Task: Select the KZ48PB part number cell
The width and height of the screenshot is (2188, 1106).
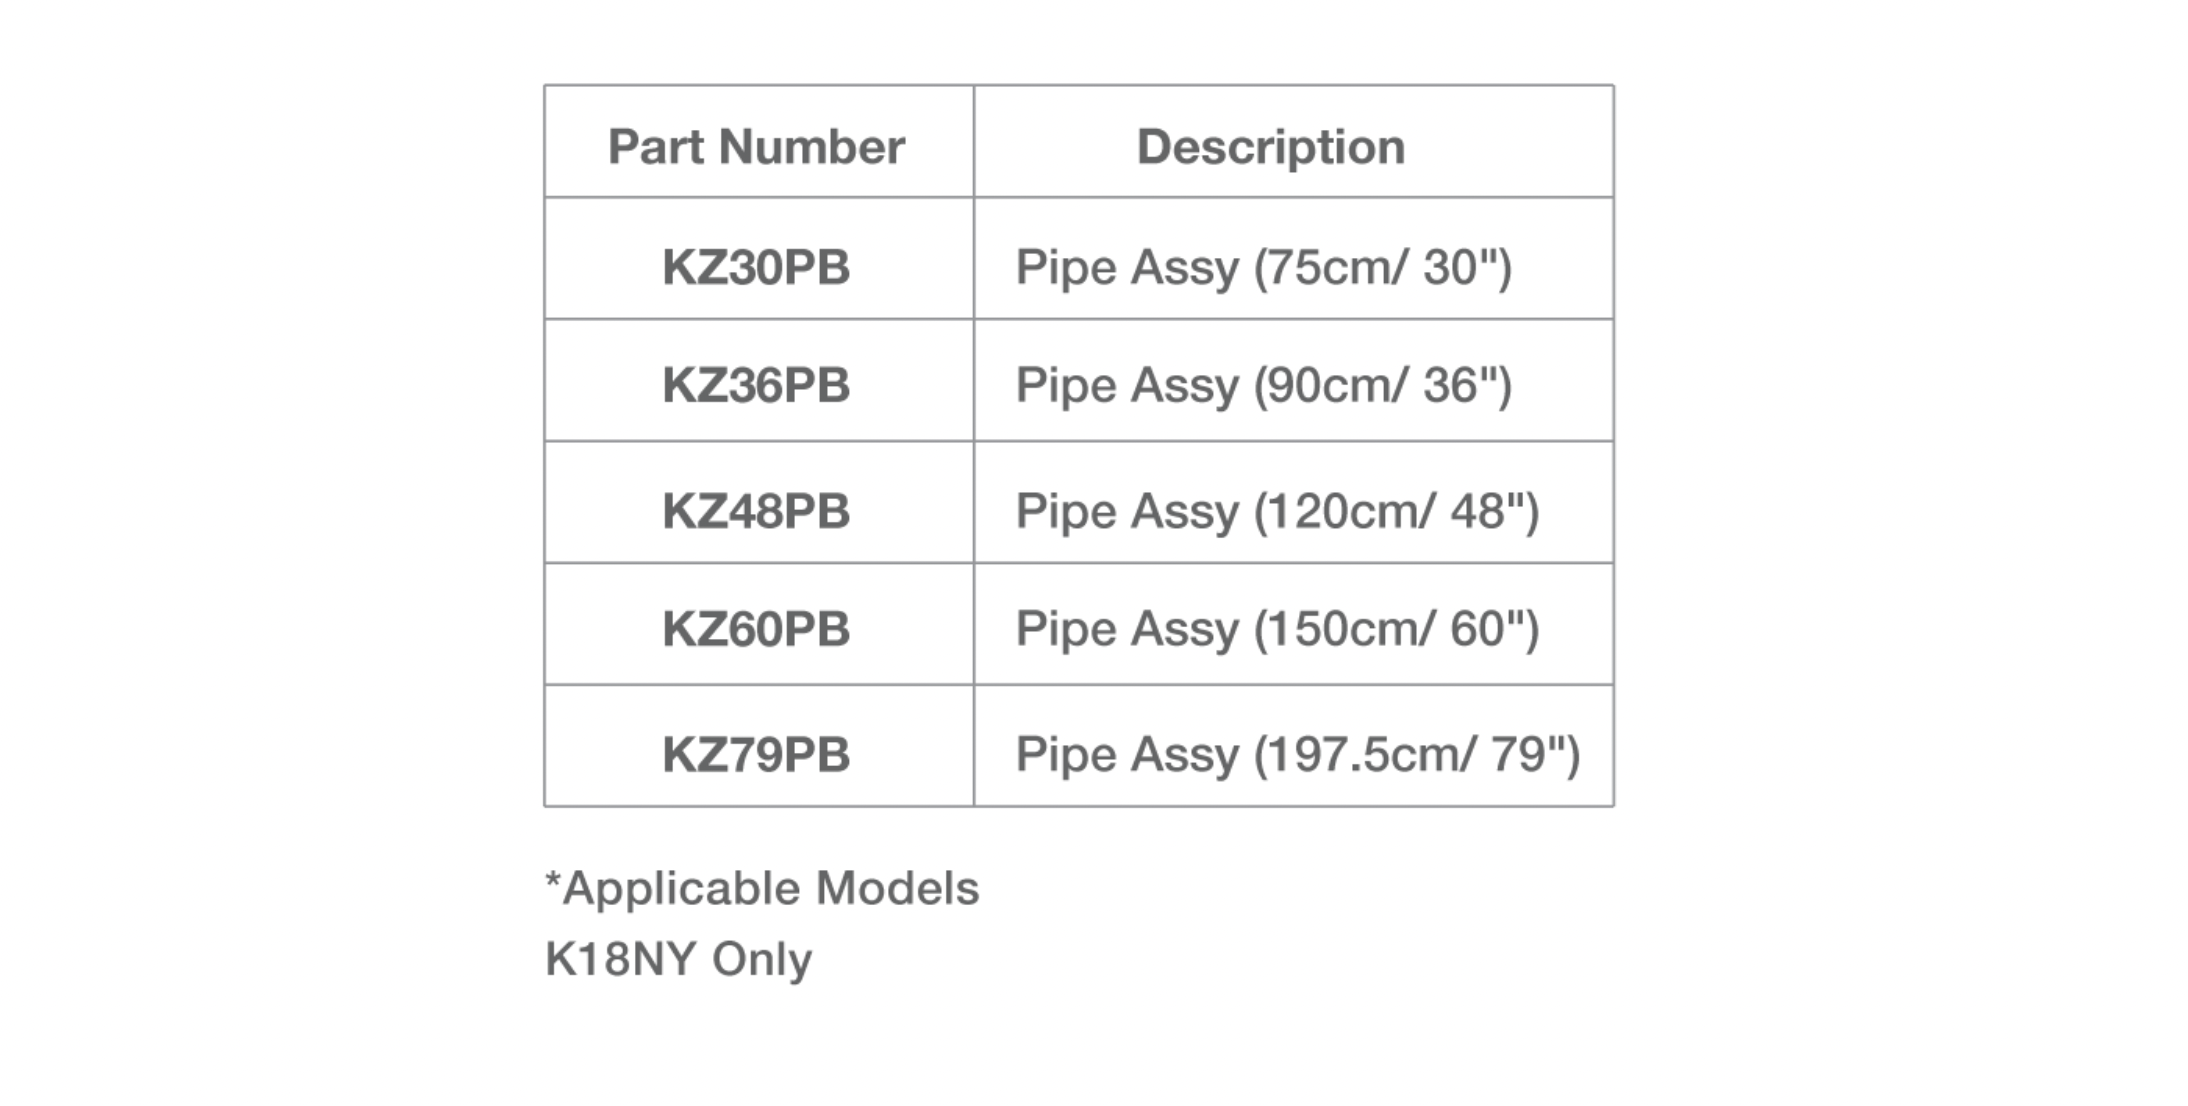Action: (x=756, y=511)
